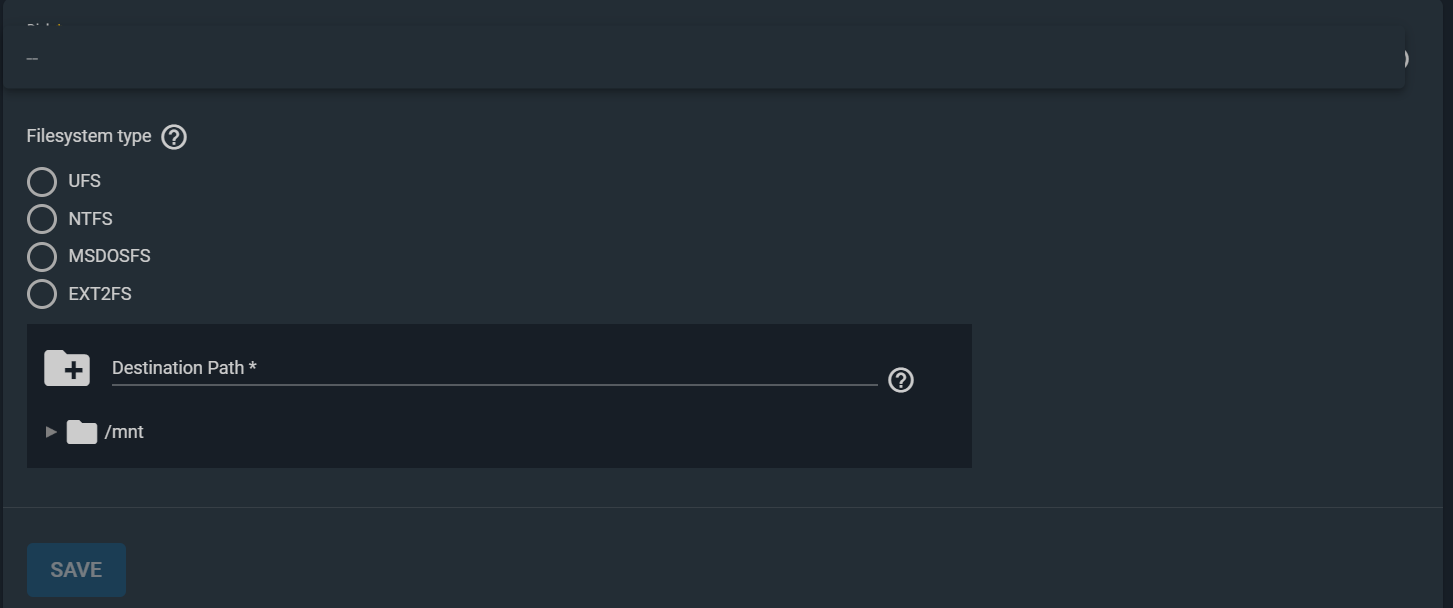Click the /mnt folder icon

coord(82,432)
